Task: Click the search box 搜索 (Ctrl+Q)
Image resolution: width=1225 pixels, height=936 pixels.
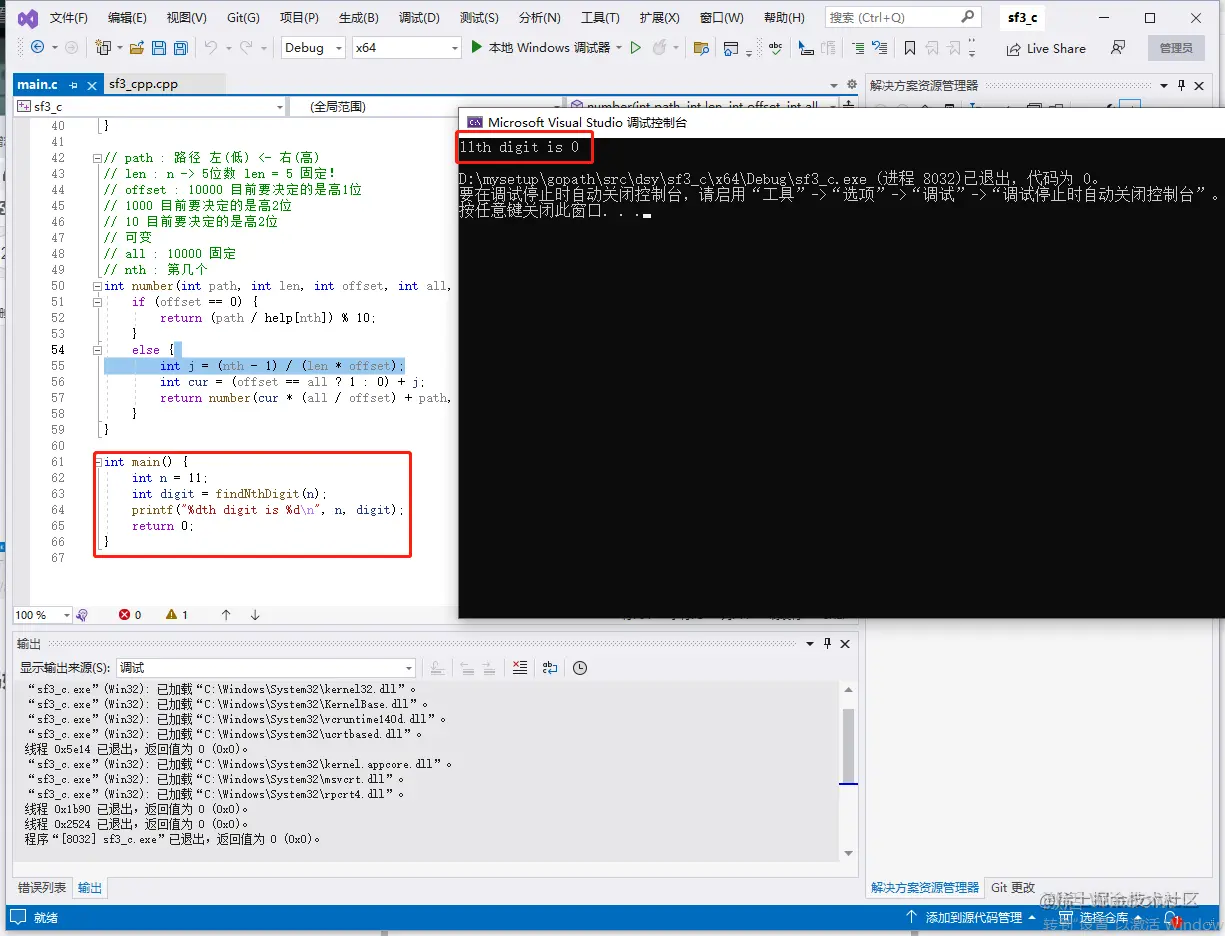Action: pyautogui.click(x=902, y=18)
